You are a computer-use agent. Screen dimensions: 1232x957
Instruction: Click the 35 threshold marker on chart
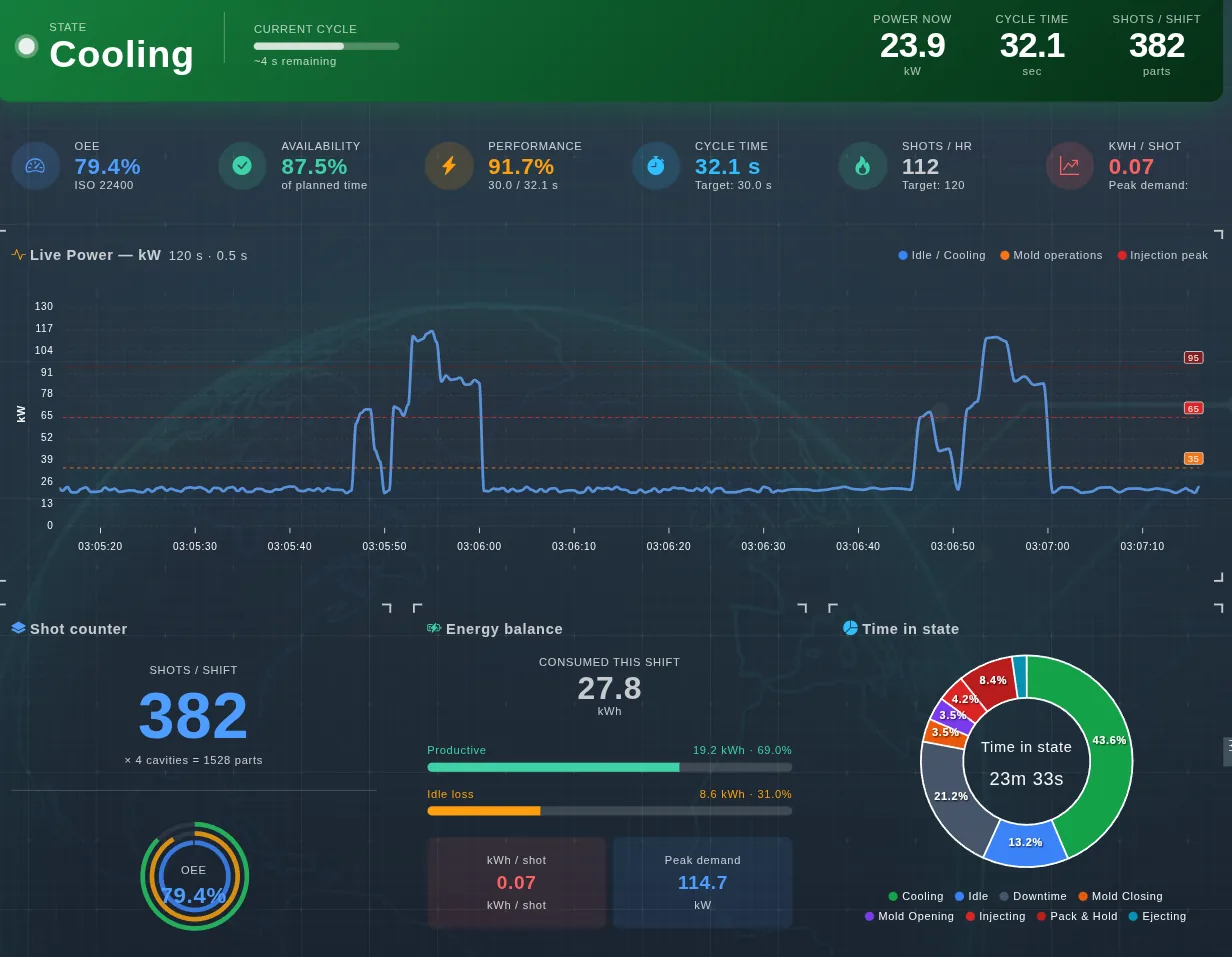tap(1193, 459)
